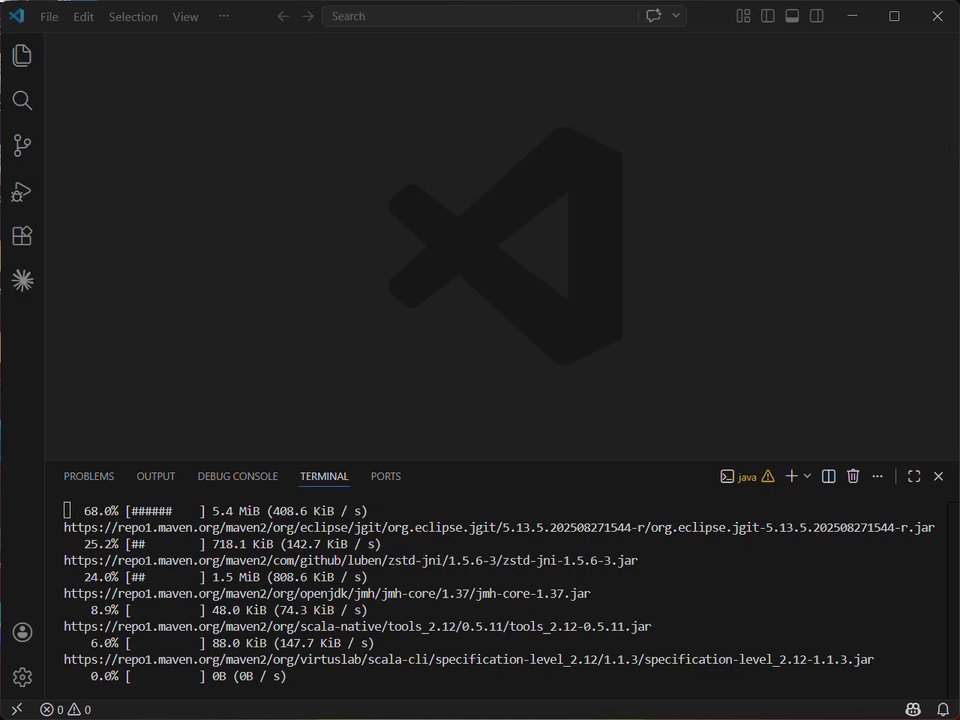The height and width of the screenshot is (720, 960).
Task: Click the 6.0% progress line
Action: [232, 643]
